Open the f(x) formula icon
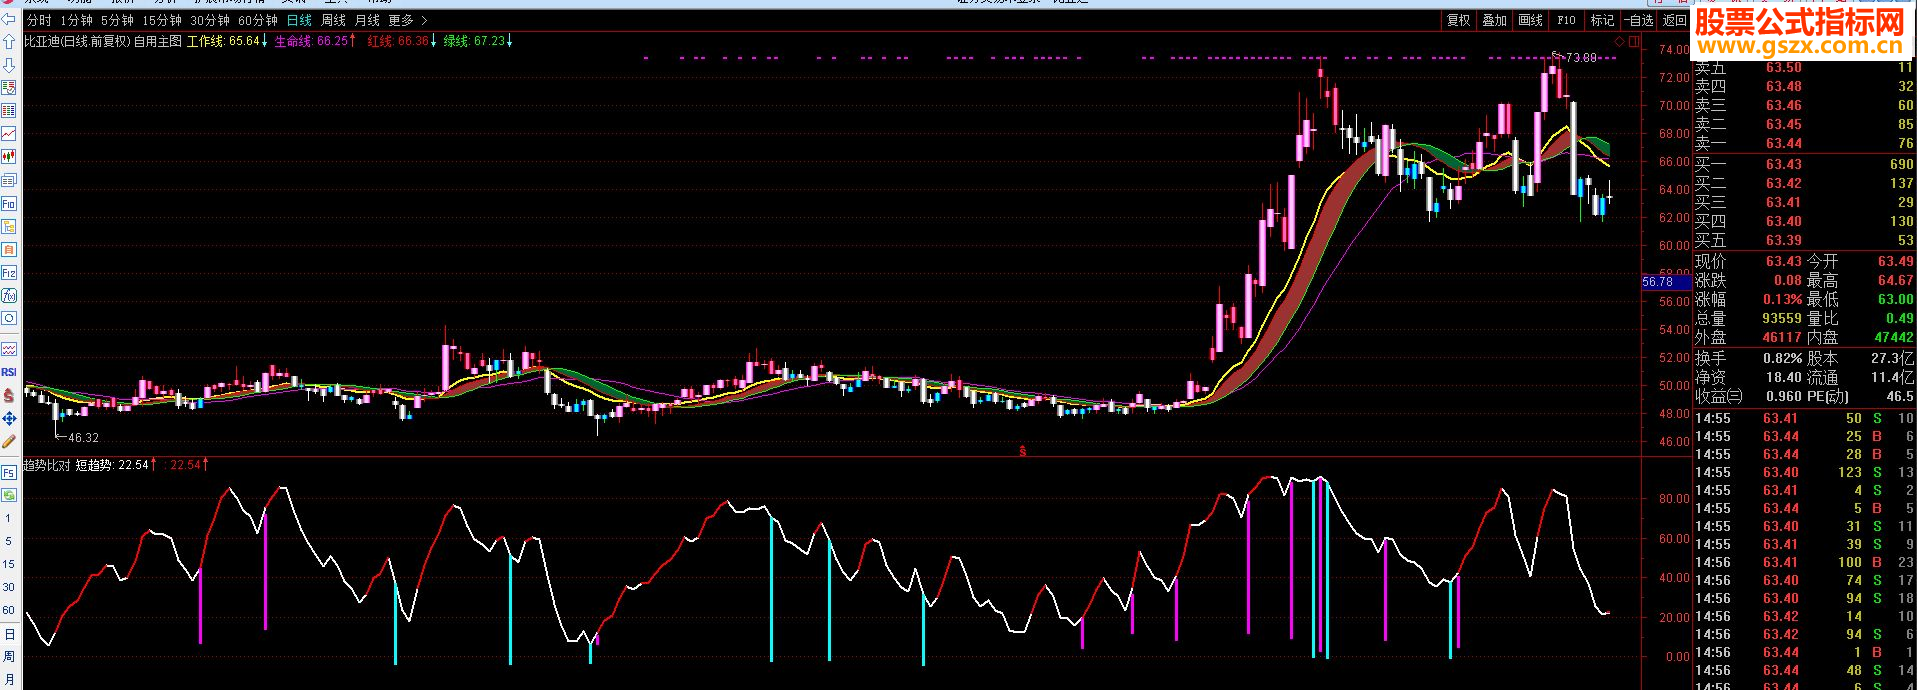The image size is (1917, 690). tap(9, 295)
